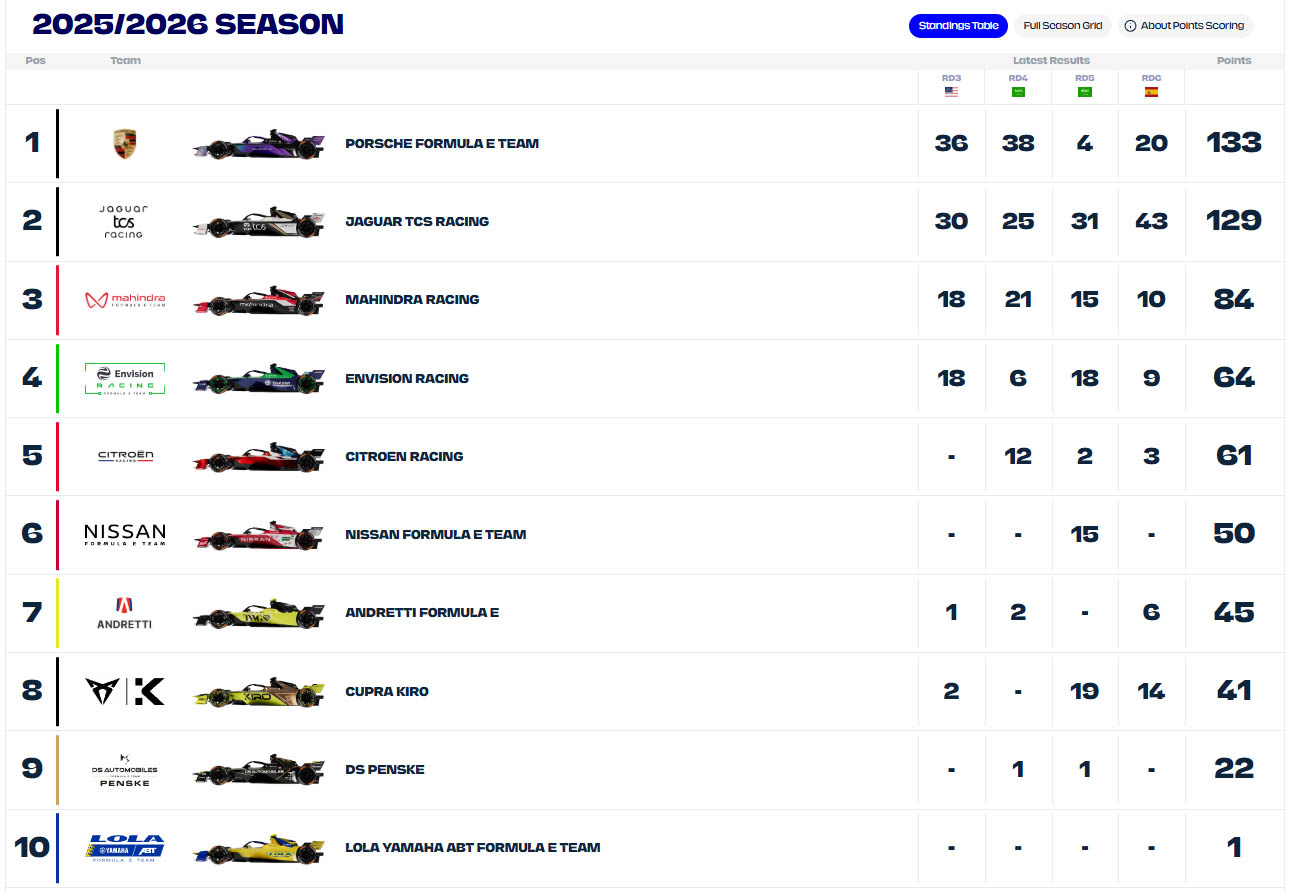Click the Team column header
Image resolution: width=1290 pixels, height=892 pixels.
125,61
